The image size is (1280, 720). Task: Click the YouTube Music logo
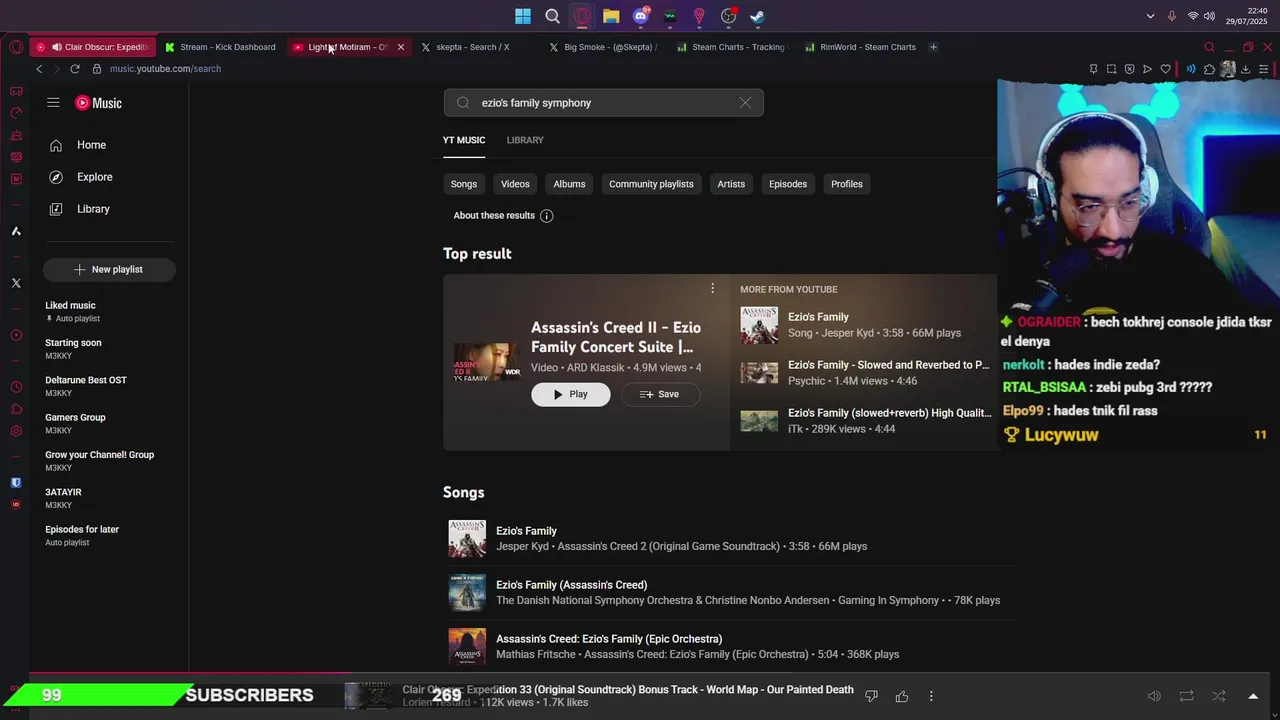[98, 103]
